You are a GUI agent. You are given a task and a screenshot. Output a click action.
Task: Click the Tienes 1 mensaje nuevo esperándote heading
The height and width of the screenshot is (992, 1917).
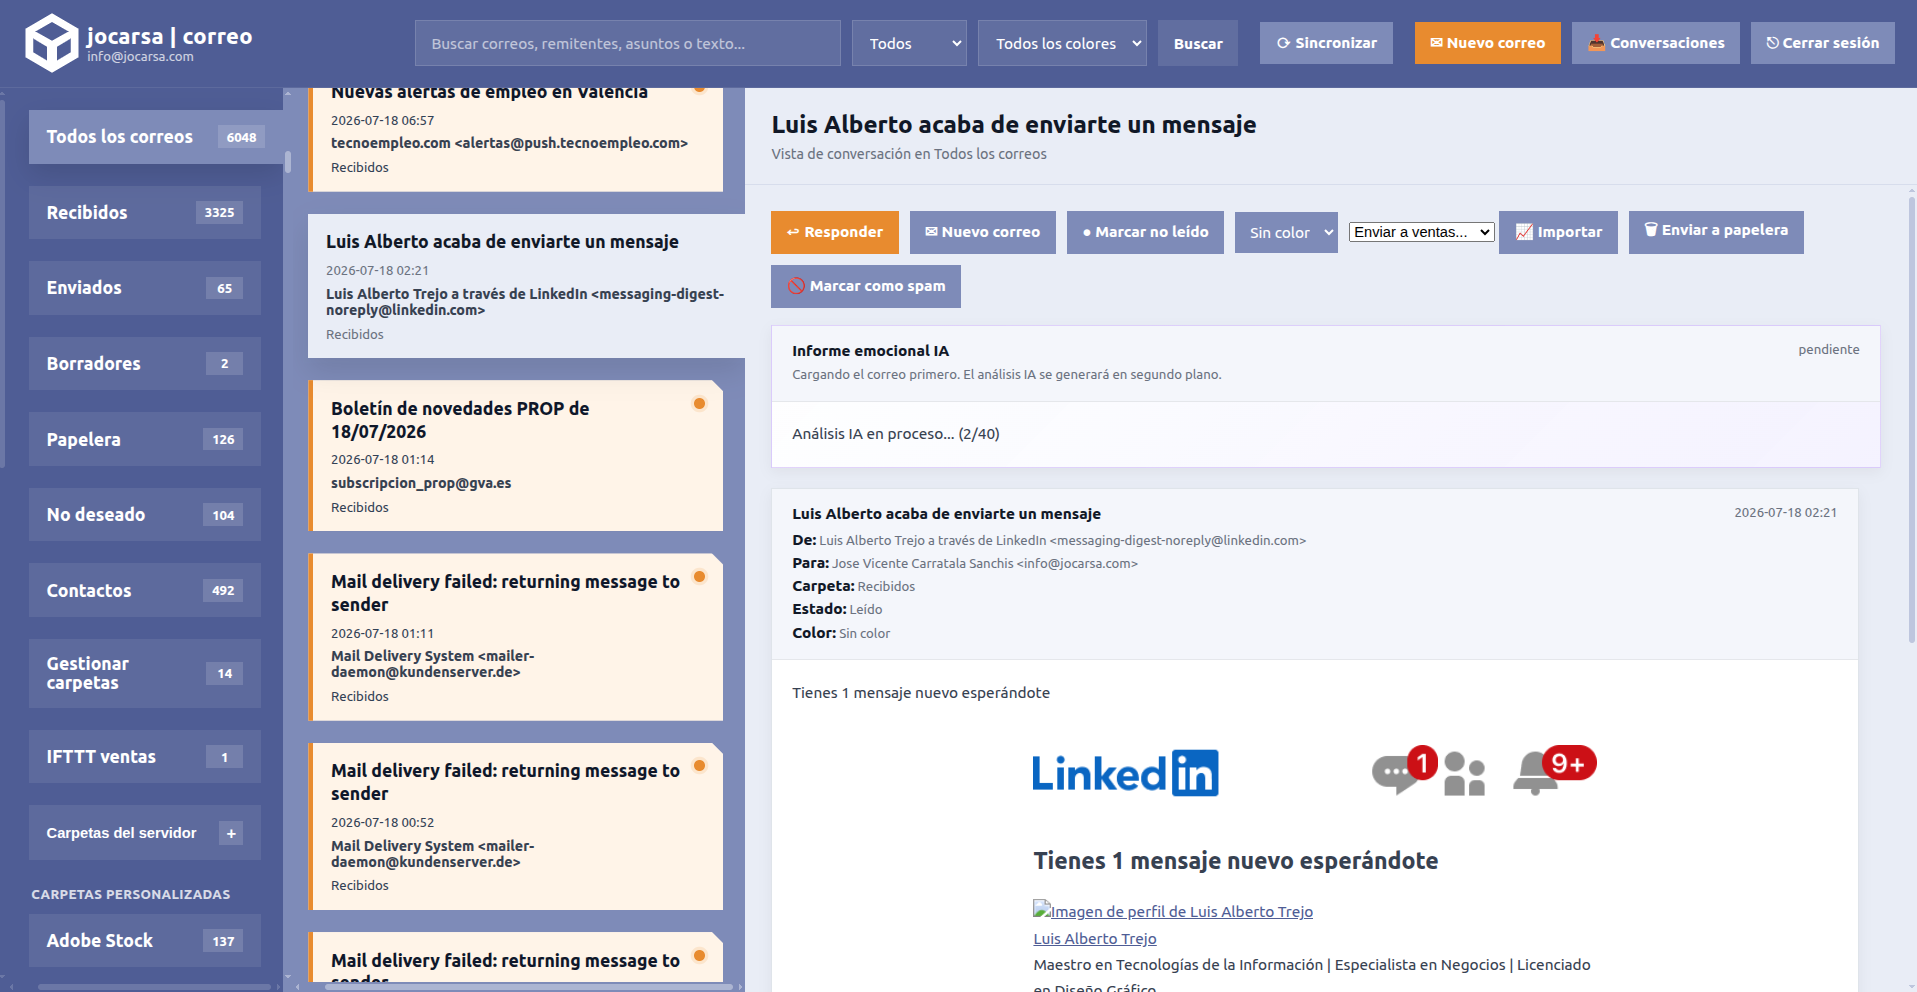1236,861
